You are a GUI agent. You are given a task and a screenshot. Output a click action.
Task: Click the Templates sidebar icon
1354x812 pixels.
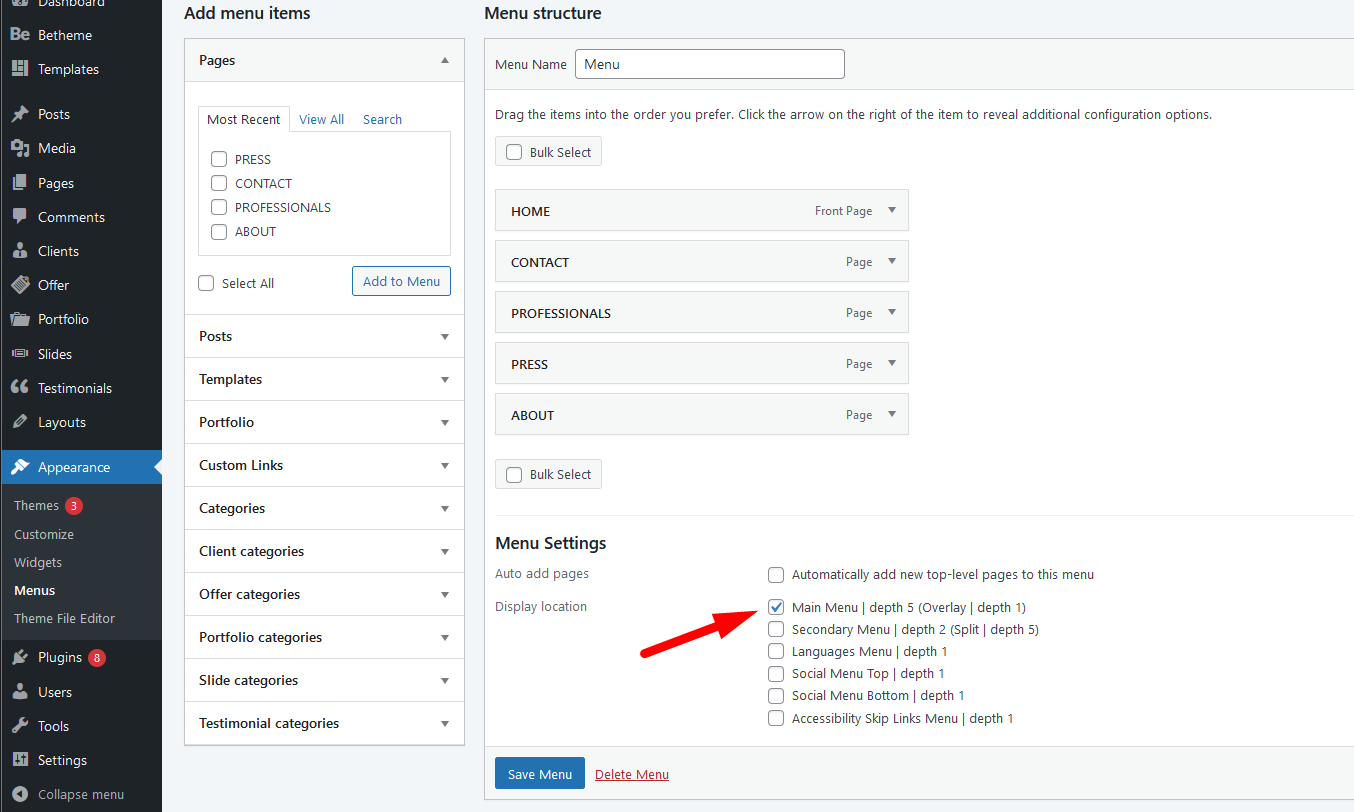[20, 69]
